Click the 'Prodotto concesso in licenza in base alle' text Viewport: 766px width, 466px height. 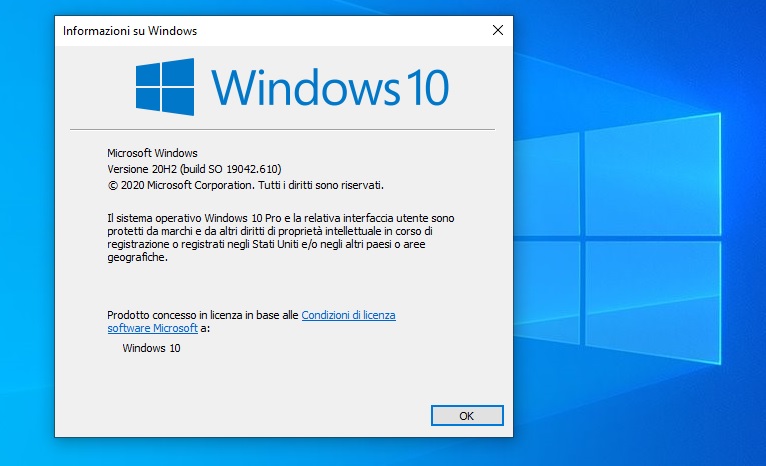tap(203, 315)
